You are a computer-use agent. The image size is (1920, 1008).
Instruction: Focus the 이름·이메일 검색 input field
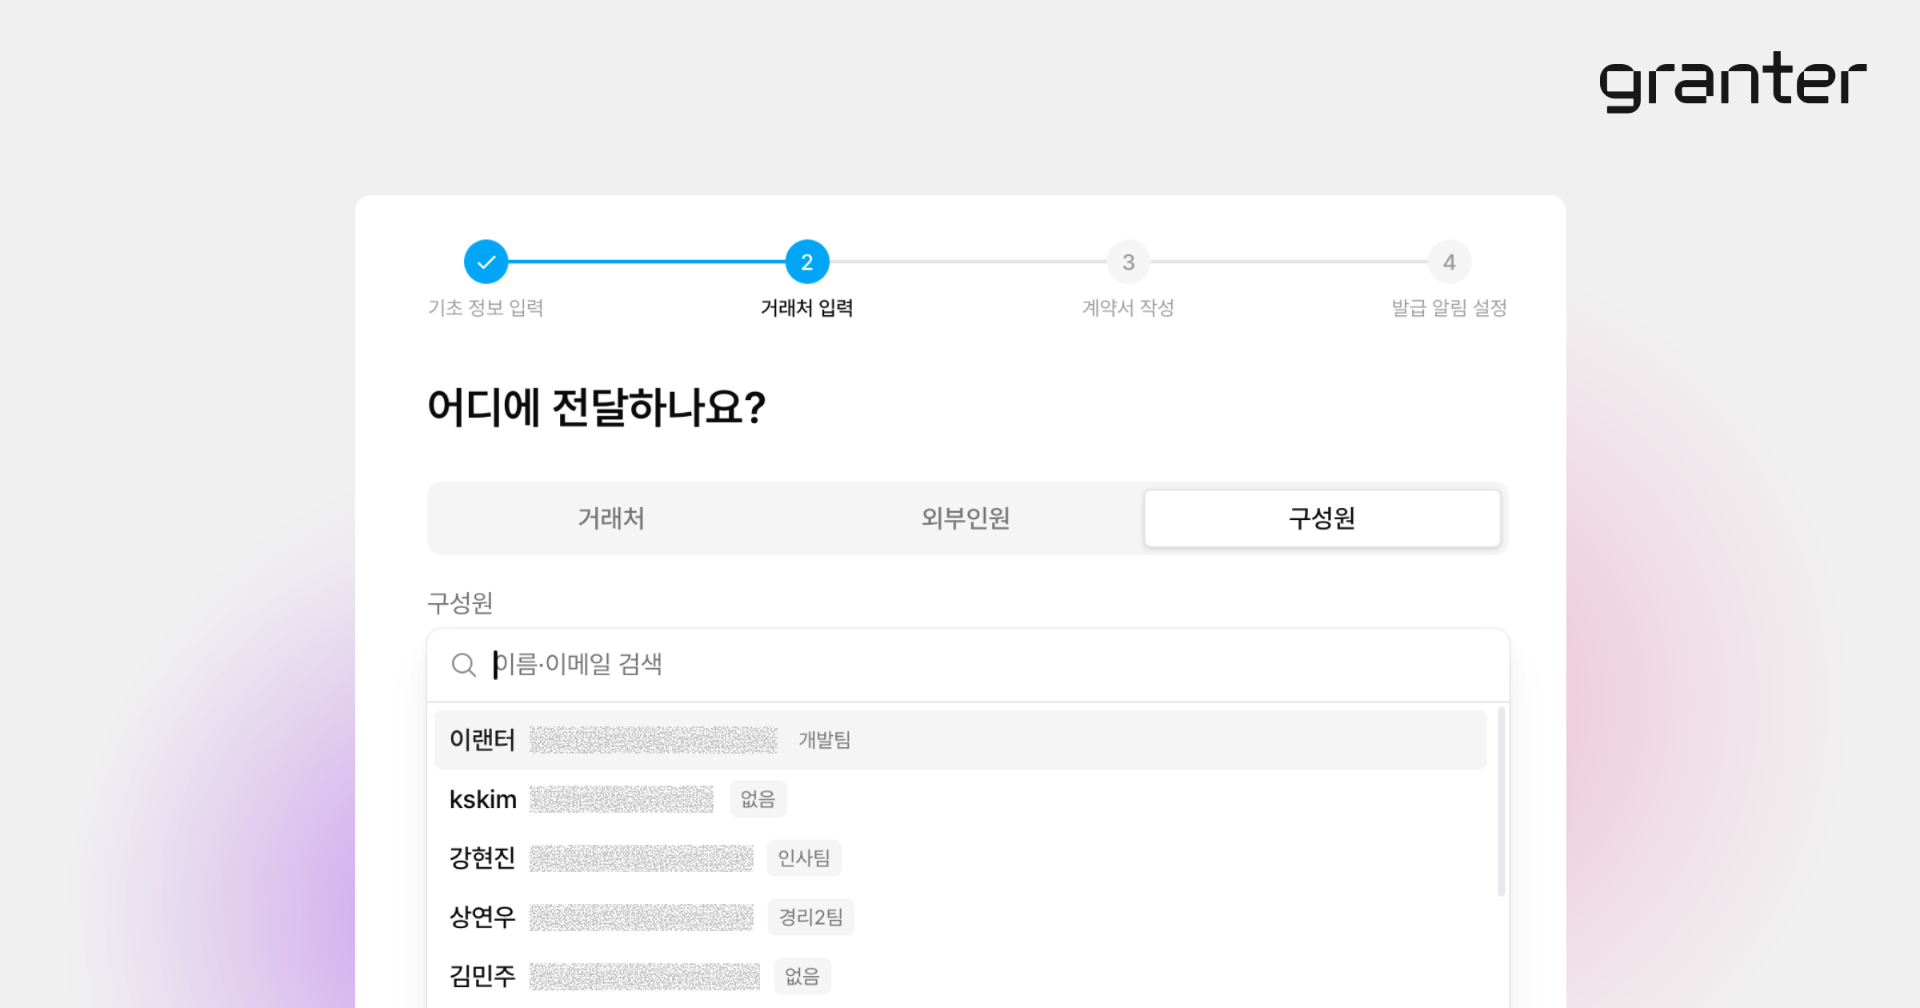coord(967,665)
